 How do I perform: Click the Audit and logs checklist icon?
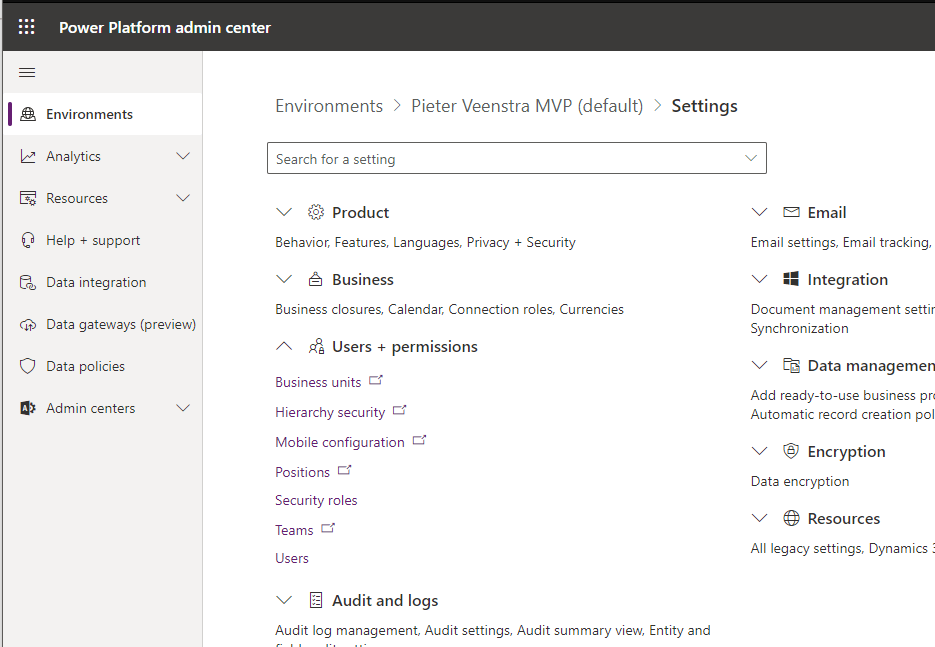point(316,600)
